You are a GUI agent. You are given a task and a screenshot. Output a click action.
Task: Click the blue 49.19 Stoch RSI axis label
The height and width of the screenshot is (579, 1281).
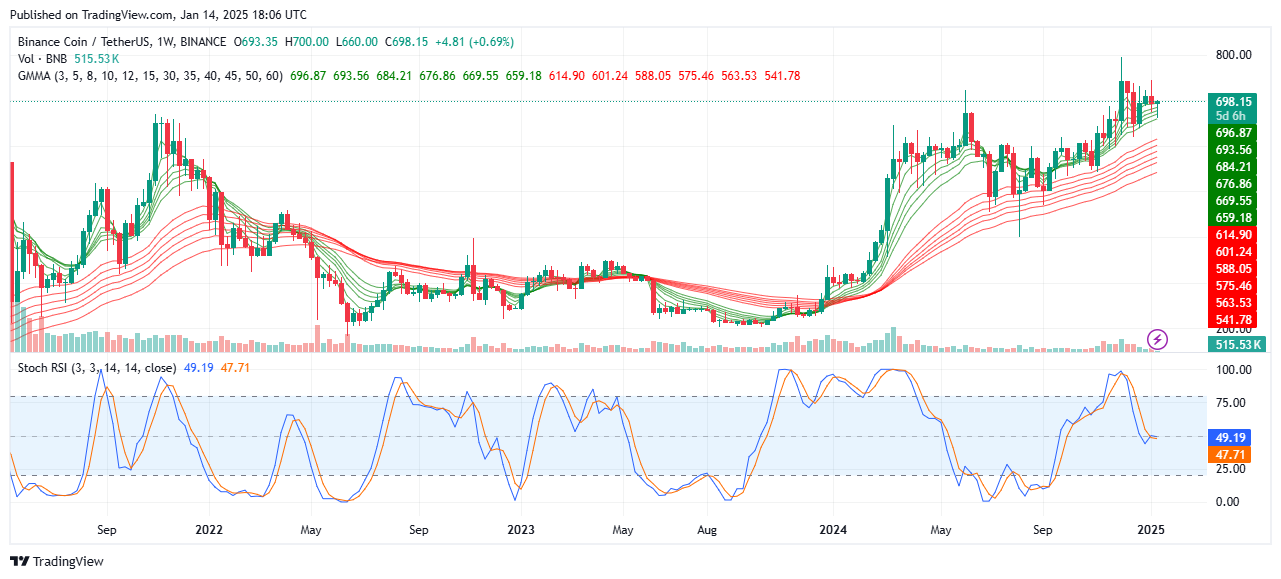click(x=1230, y=437)
